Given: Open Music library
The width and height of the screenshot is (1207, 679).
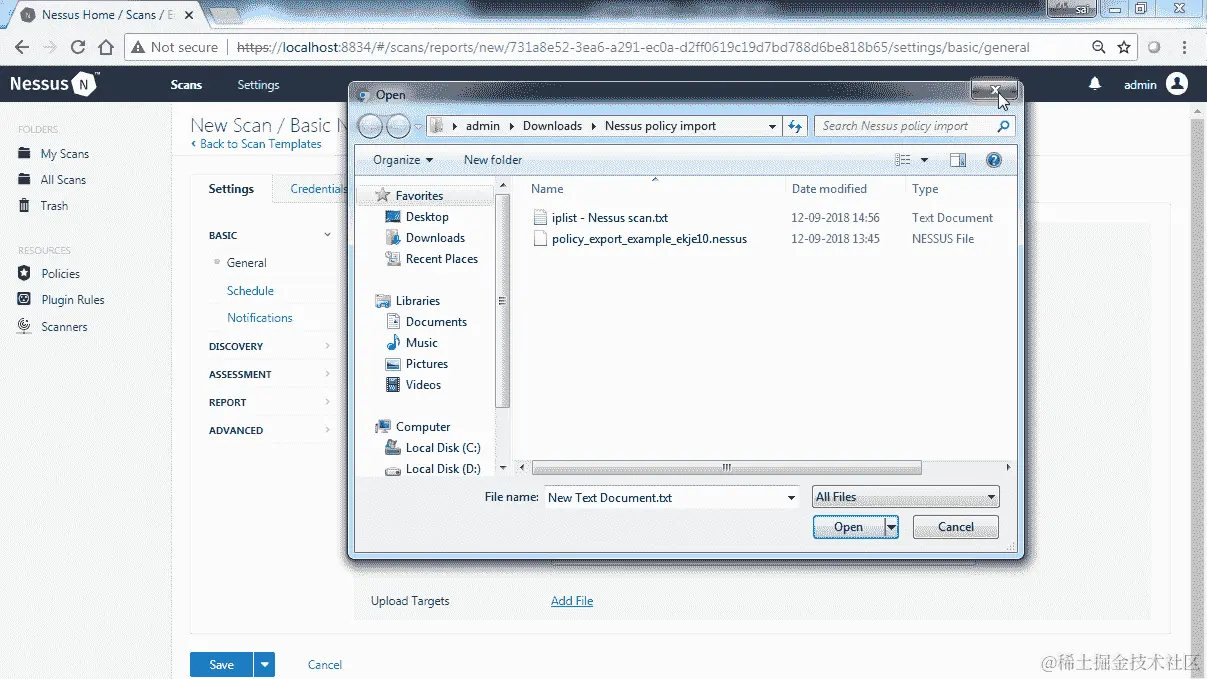Looking at the screenshot, I should click(412, 343).
